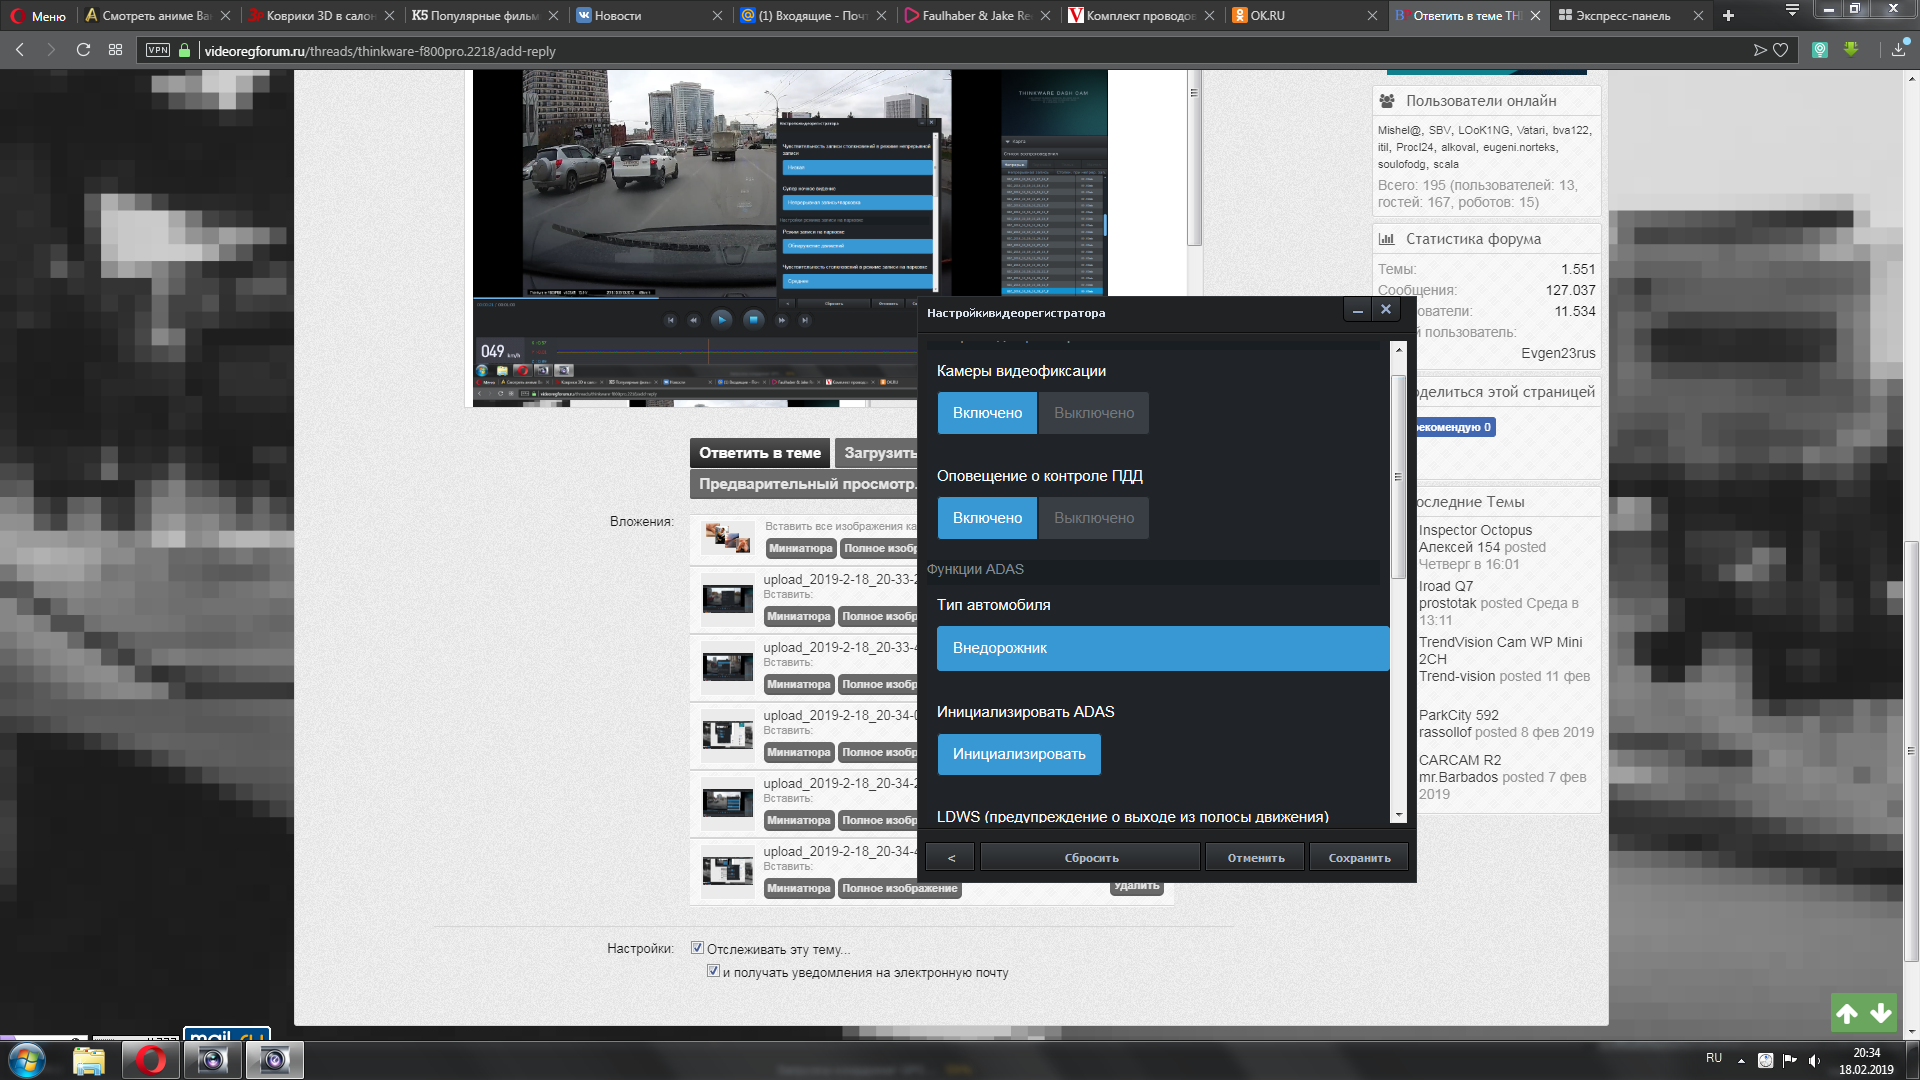Click the VPN badge in address bar
This screenshot has height=1080, width=1920.
pyautogui.click(x=158, y=50)
